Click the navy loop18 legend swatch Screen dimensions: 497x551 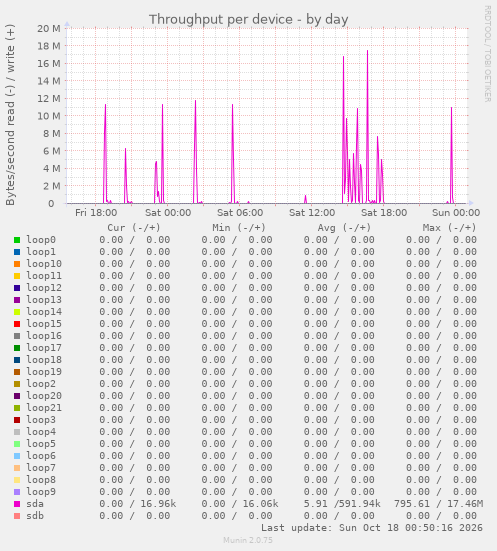click(x=17, y=360)
